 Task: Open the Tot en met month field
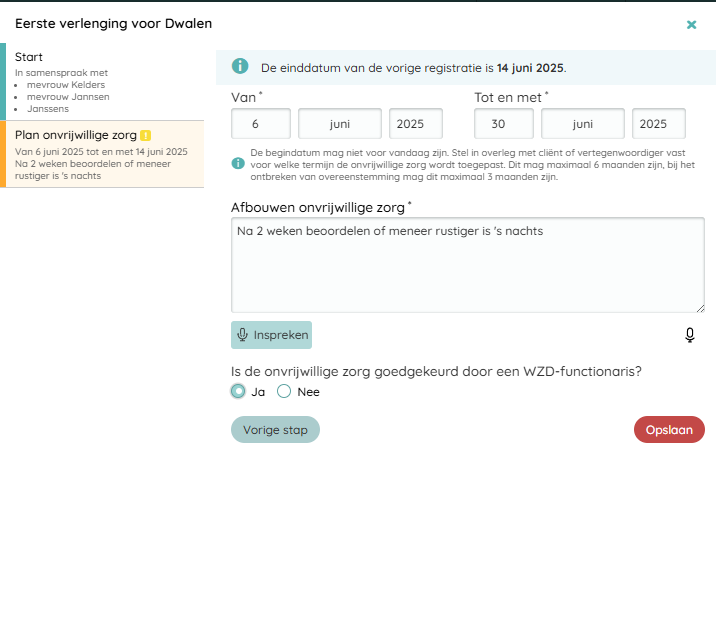pyautogui.click(x=583, y=124)
